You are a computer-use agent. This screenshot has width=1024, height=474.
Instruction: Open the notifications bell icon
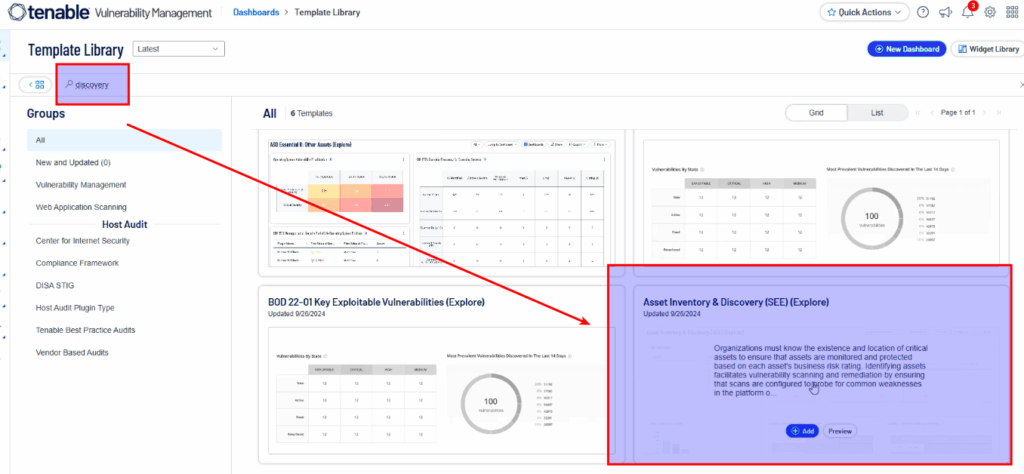[967, 12]
